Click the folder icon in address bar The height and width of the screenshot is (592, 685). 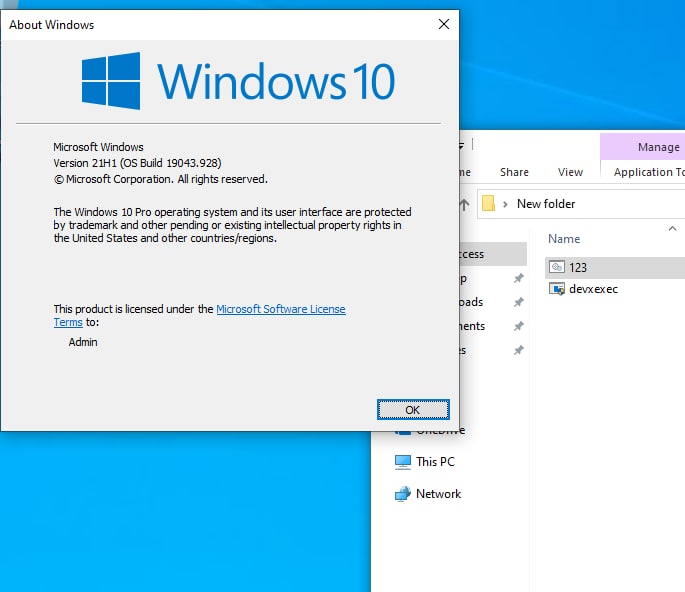(x=488, y=204)
